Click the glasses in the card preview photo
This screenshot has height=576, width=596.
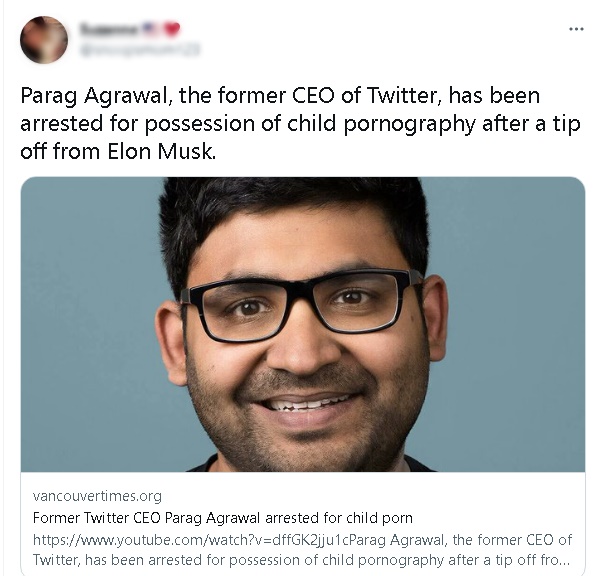coord(302,304)
